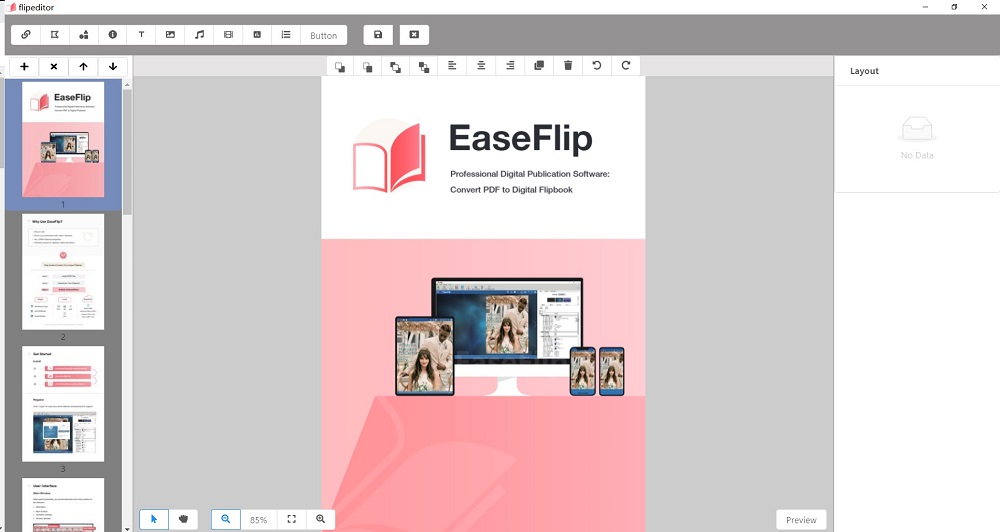Zoom out using the minus magnifier
Viewport: 1000px width, 532px height.
(226, 519)
